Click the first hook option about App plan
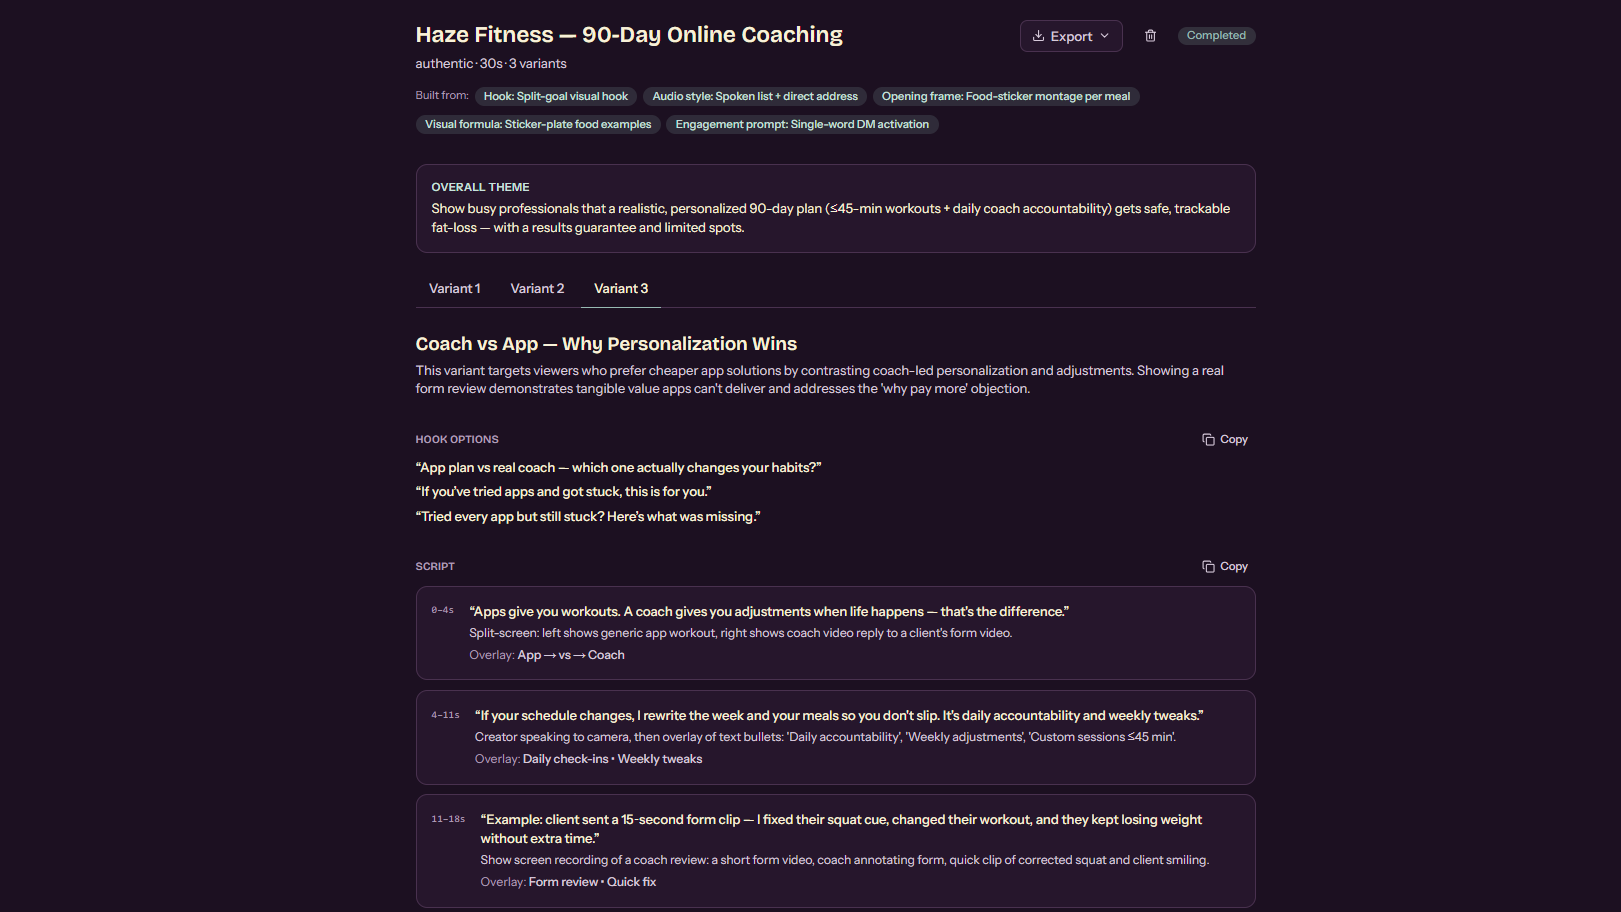Viewport: 1621px width, 912px height. click(x=618, y=468)
